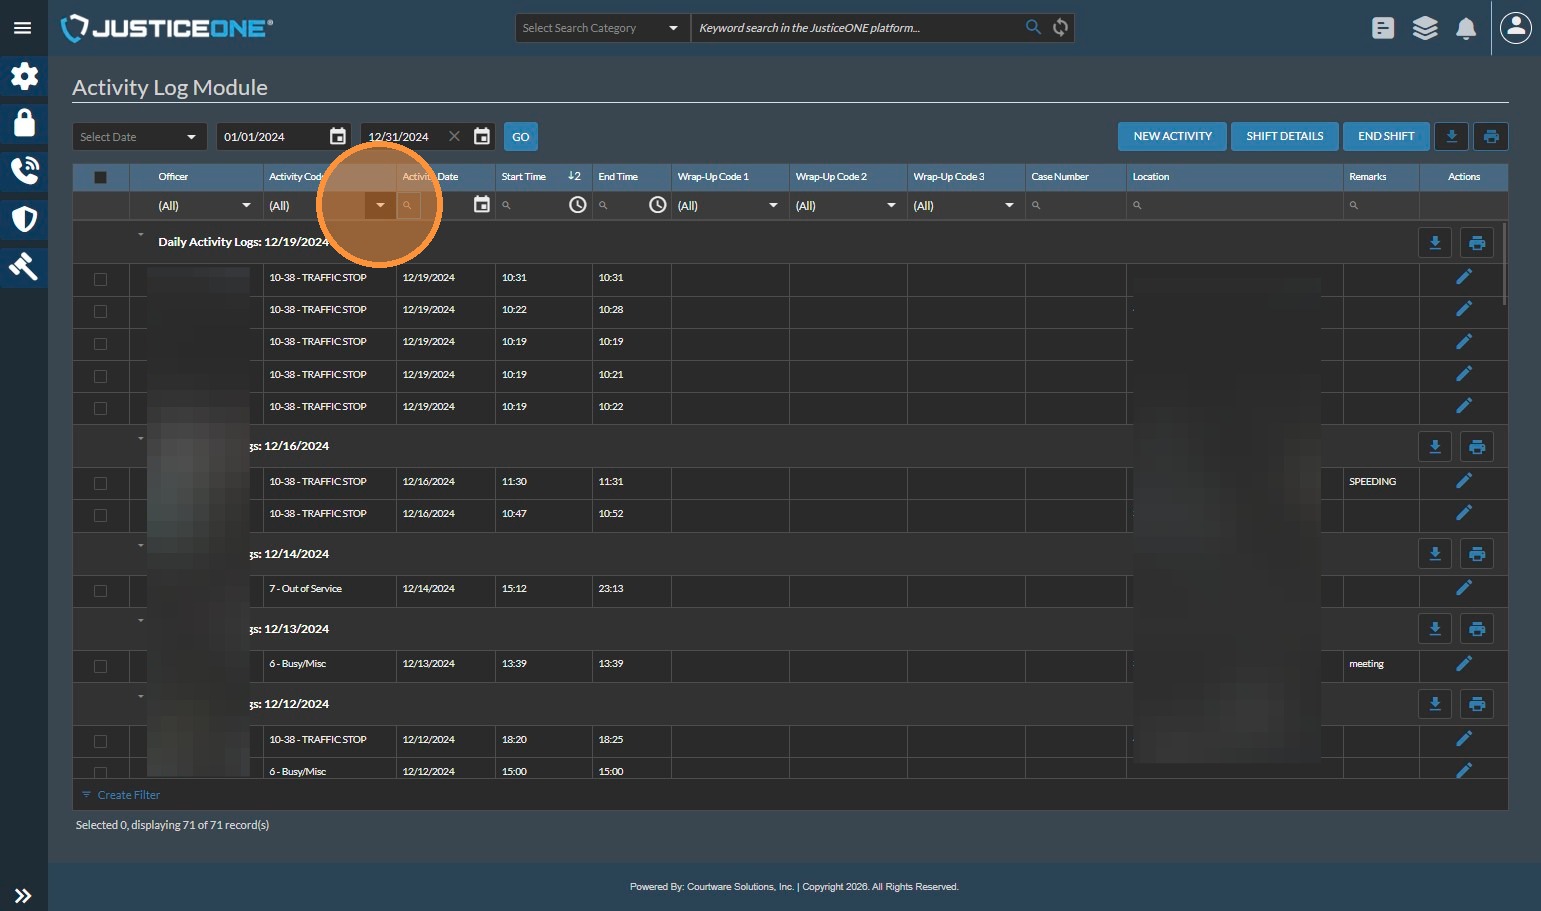Image resolution: width=1541 pixels, height=911 pixels.
Task: Click the NEW ACTIVITY button
Action: (1172, 137)
